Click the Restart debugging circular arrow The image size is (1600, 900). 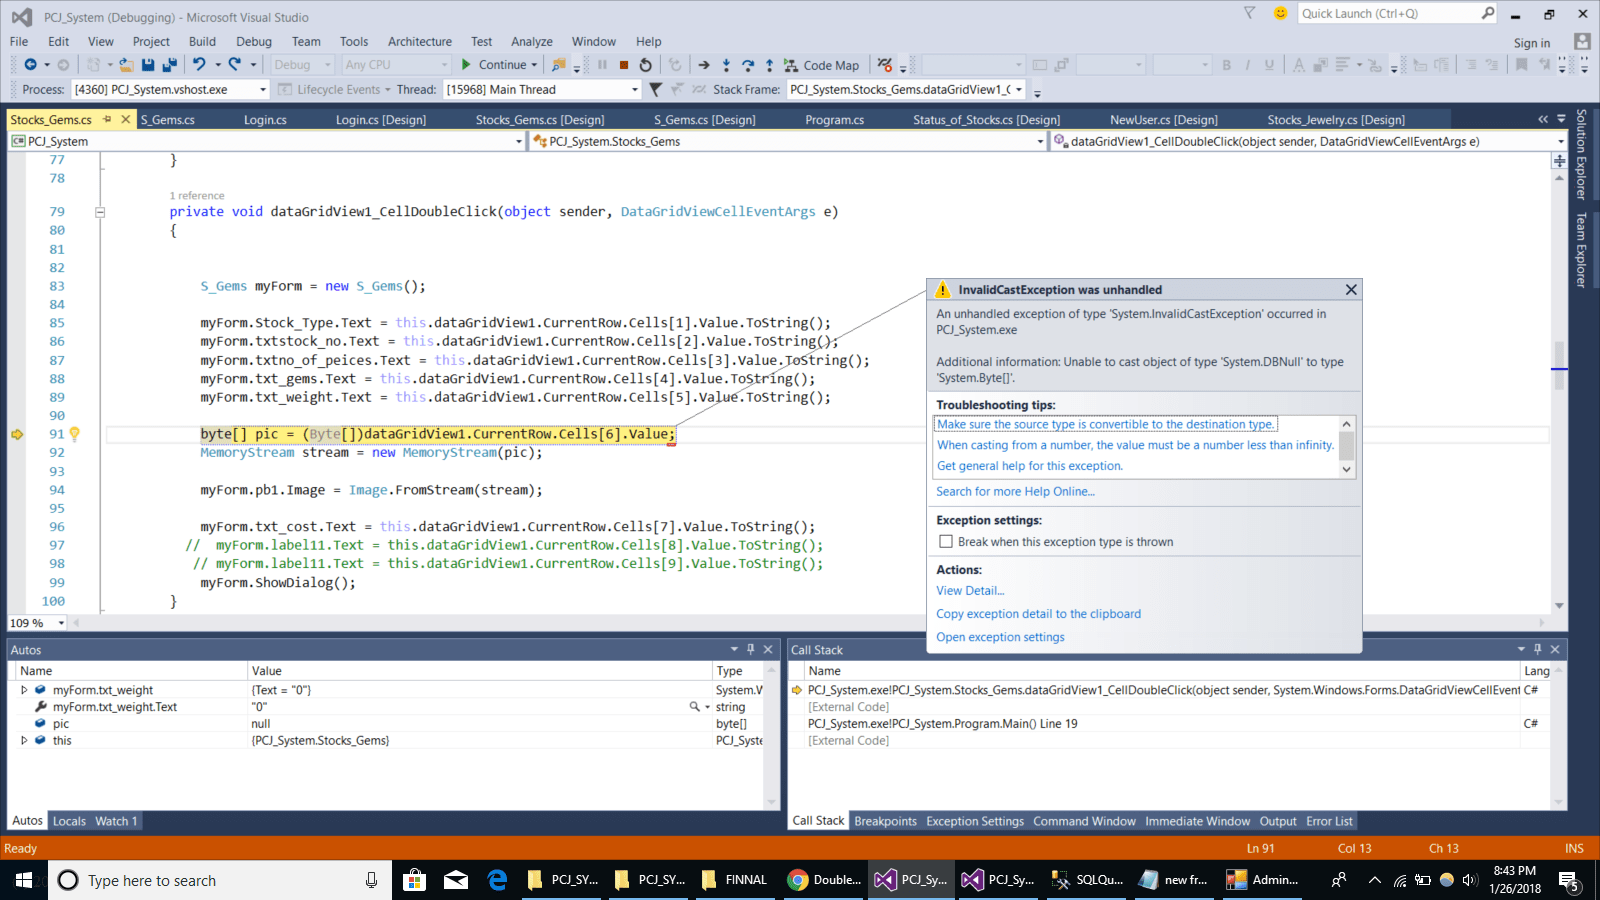point(646,65)
